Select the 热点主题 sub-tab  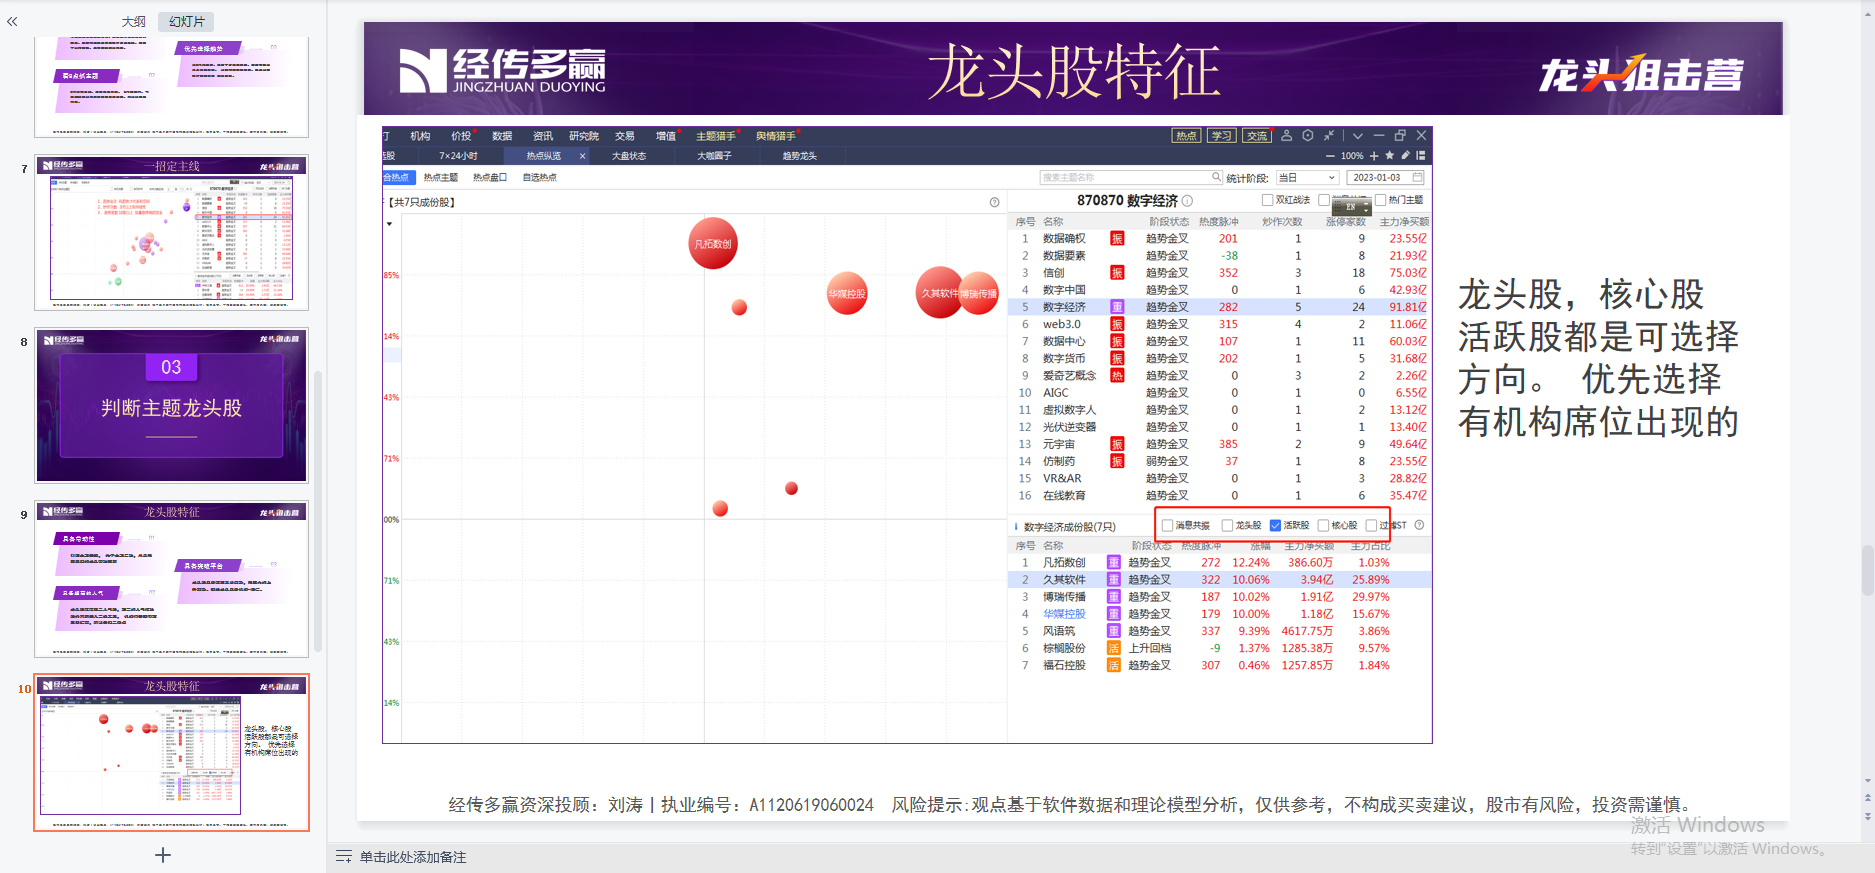(440, 177)
